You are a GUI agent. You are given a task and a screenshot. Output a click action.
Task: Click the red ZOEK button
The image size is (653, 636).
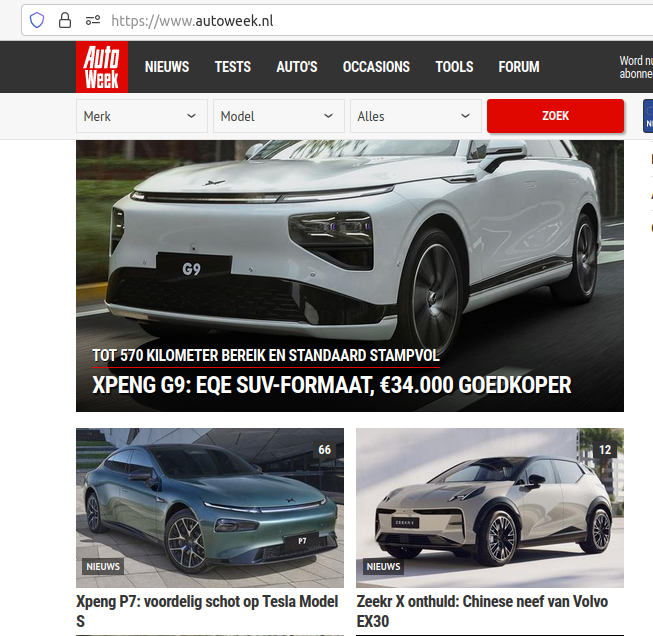coord(556,116)
